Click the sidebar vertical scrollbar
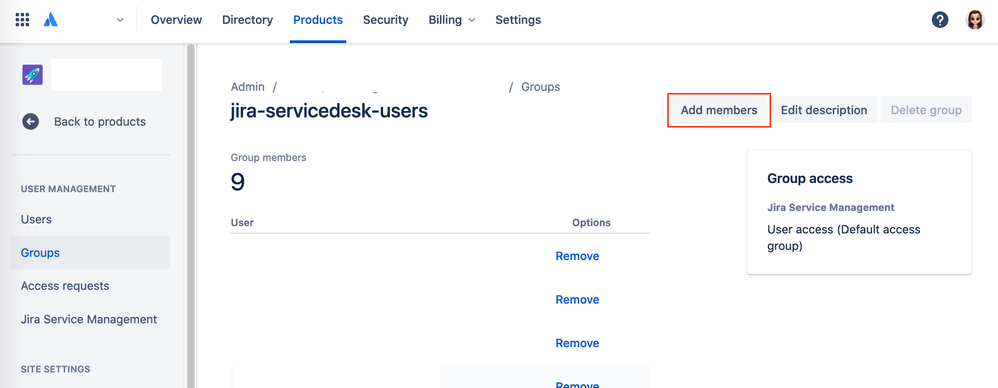This screenshot has height=388, width=998. click(x=189, y=216)
